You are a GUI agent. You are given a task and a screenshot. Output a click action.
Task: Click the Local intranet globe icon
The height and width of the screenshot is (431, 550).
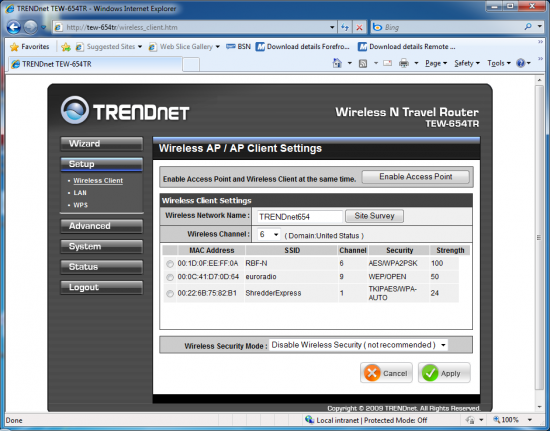[309, 420]
